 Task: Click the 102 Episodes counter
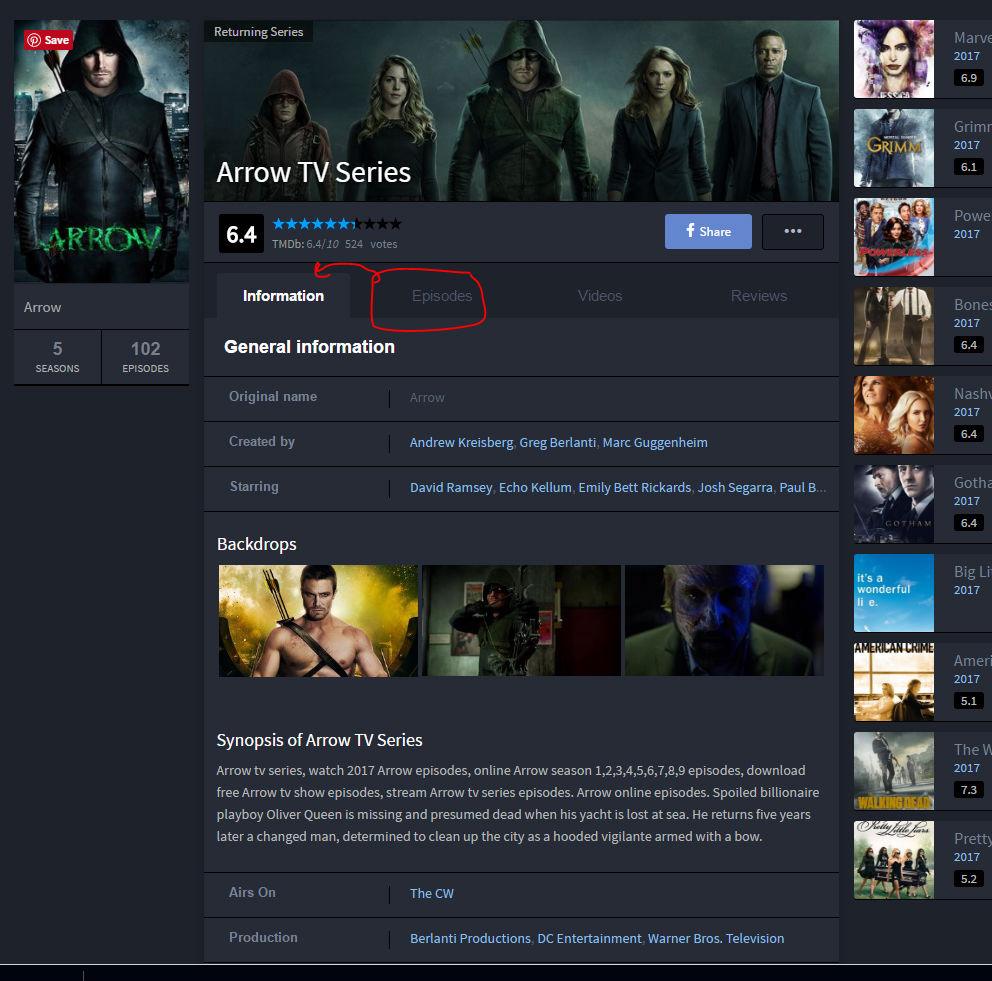point(146,357)
